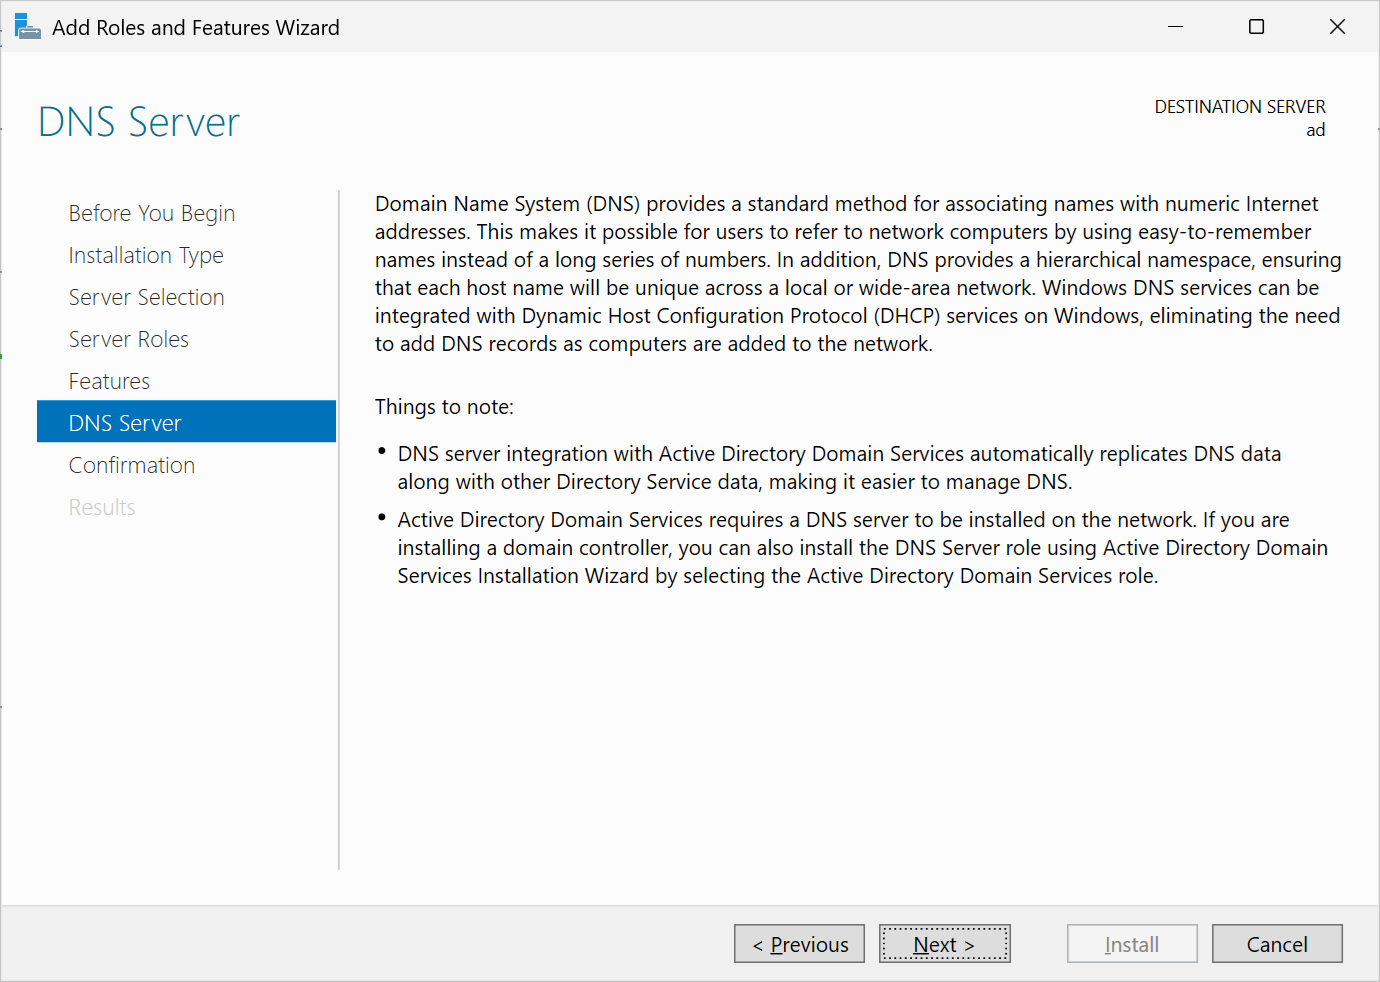1380x982 pixels.
Task: Jump to the "Confirmation" step
Action: (x=131, y=465)
